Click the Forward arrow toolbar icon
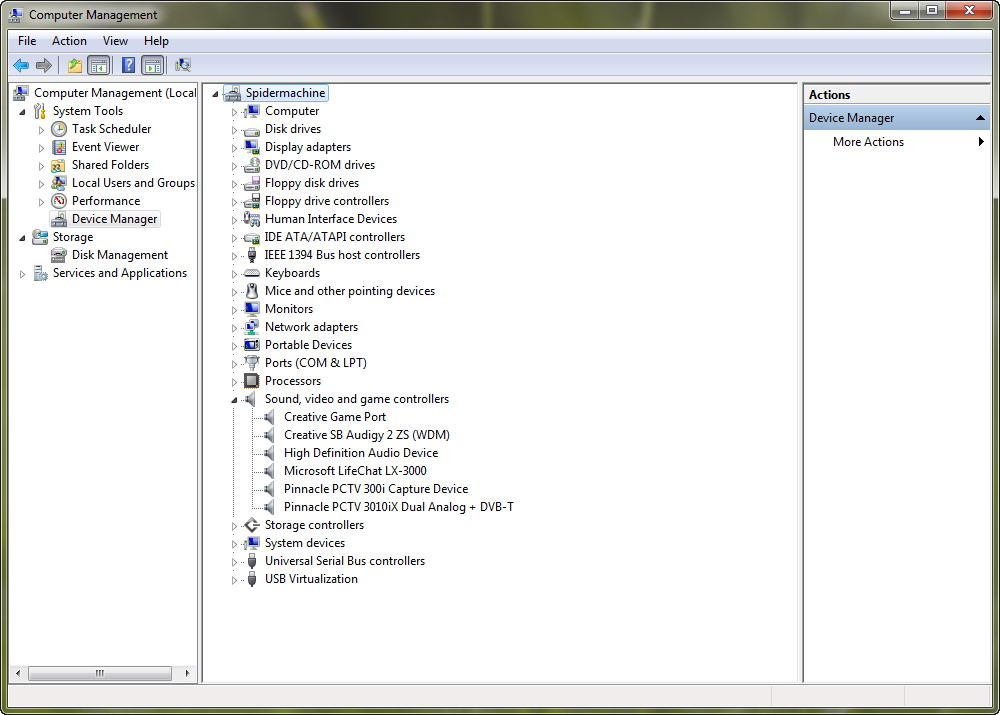 [x=44, y=65]
